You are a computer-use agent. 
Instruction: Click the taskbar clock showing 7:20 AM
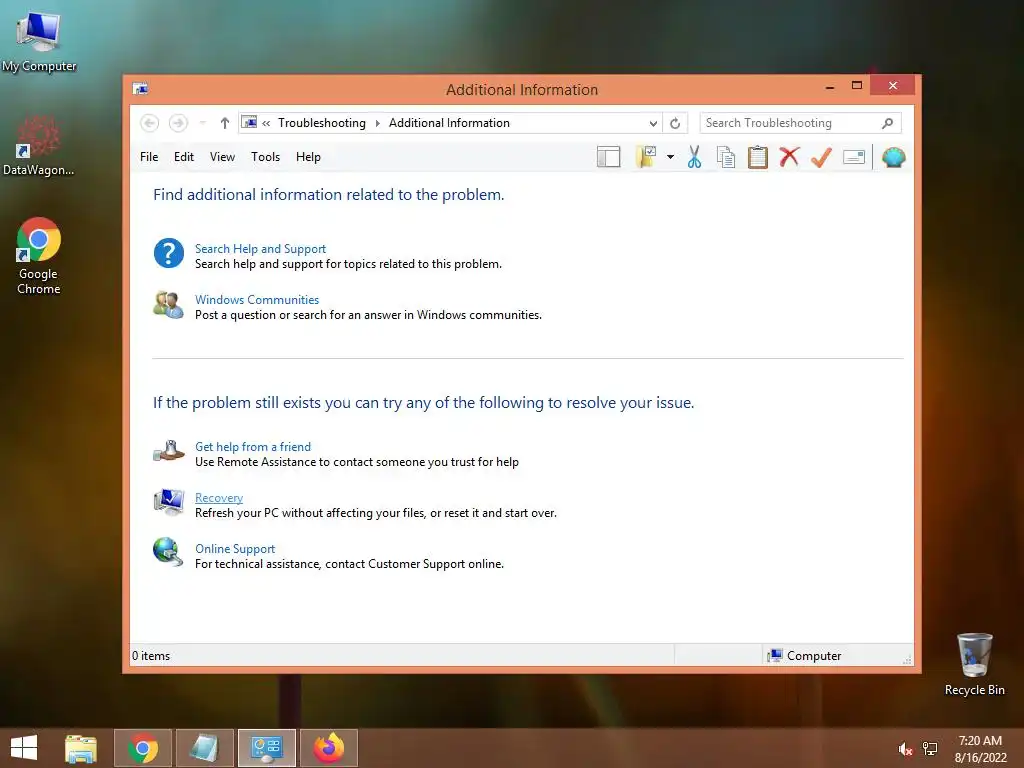(x=980, y=749)
